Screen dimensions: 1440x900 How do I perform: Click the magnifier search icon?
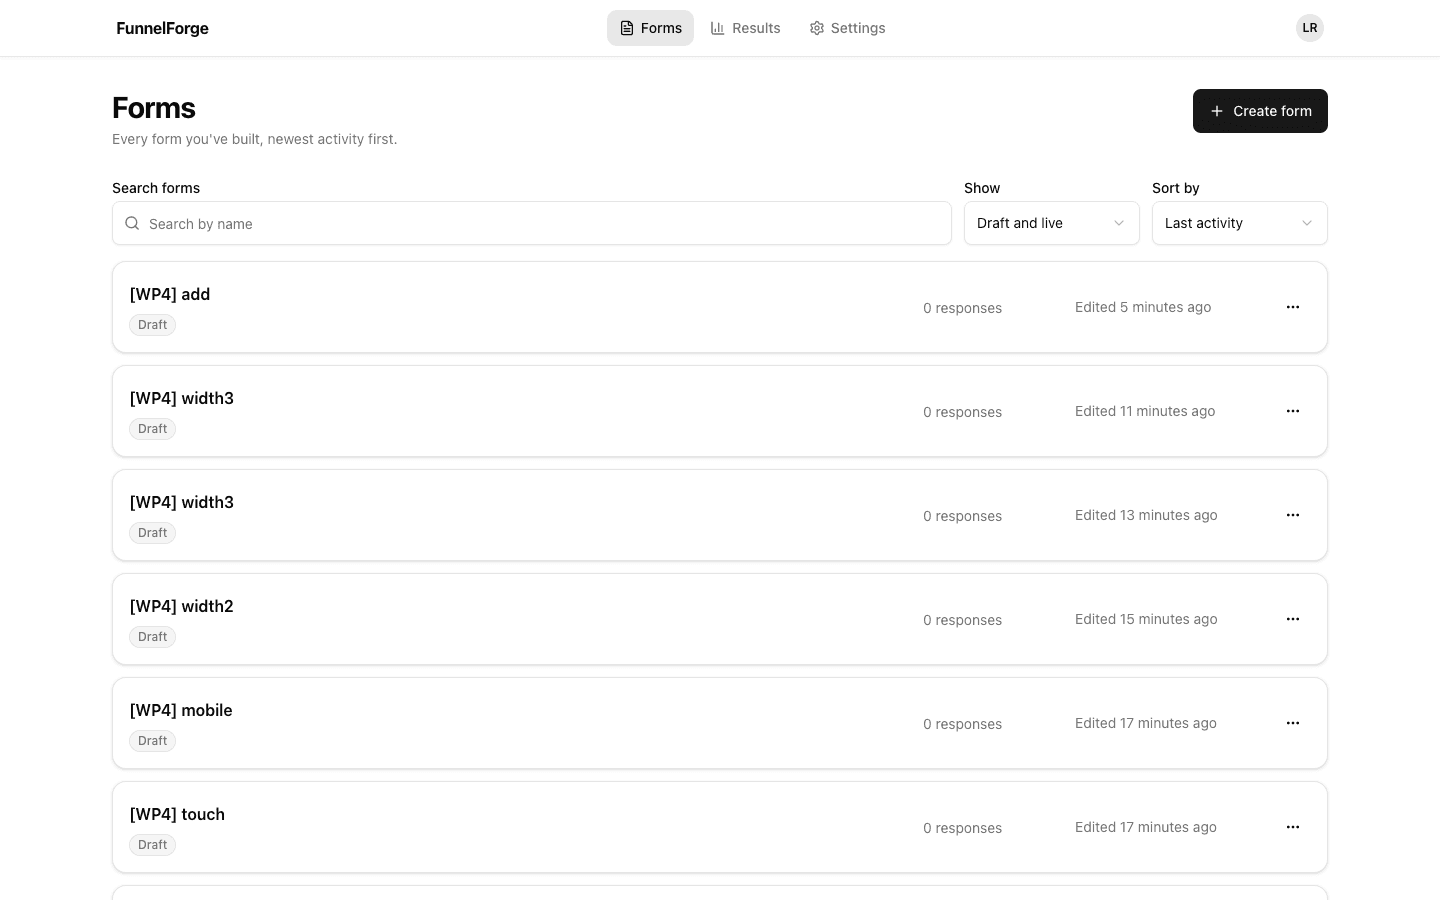(132, 223)
